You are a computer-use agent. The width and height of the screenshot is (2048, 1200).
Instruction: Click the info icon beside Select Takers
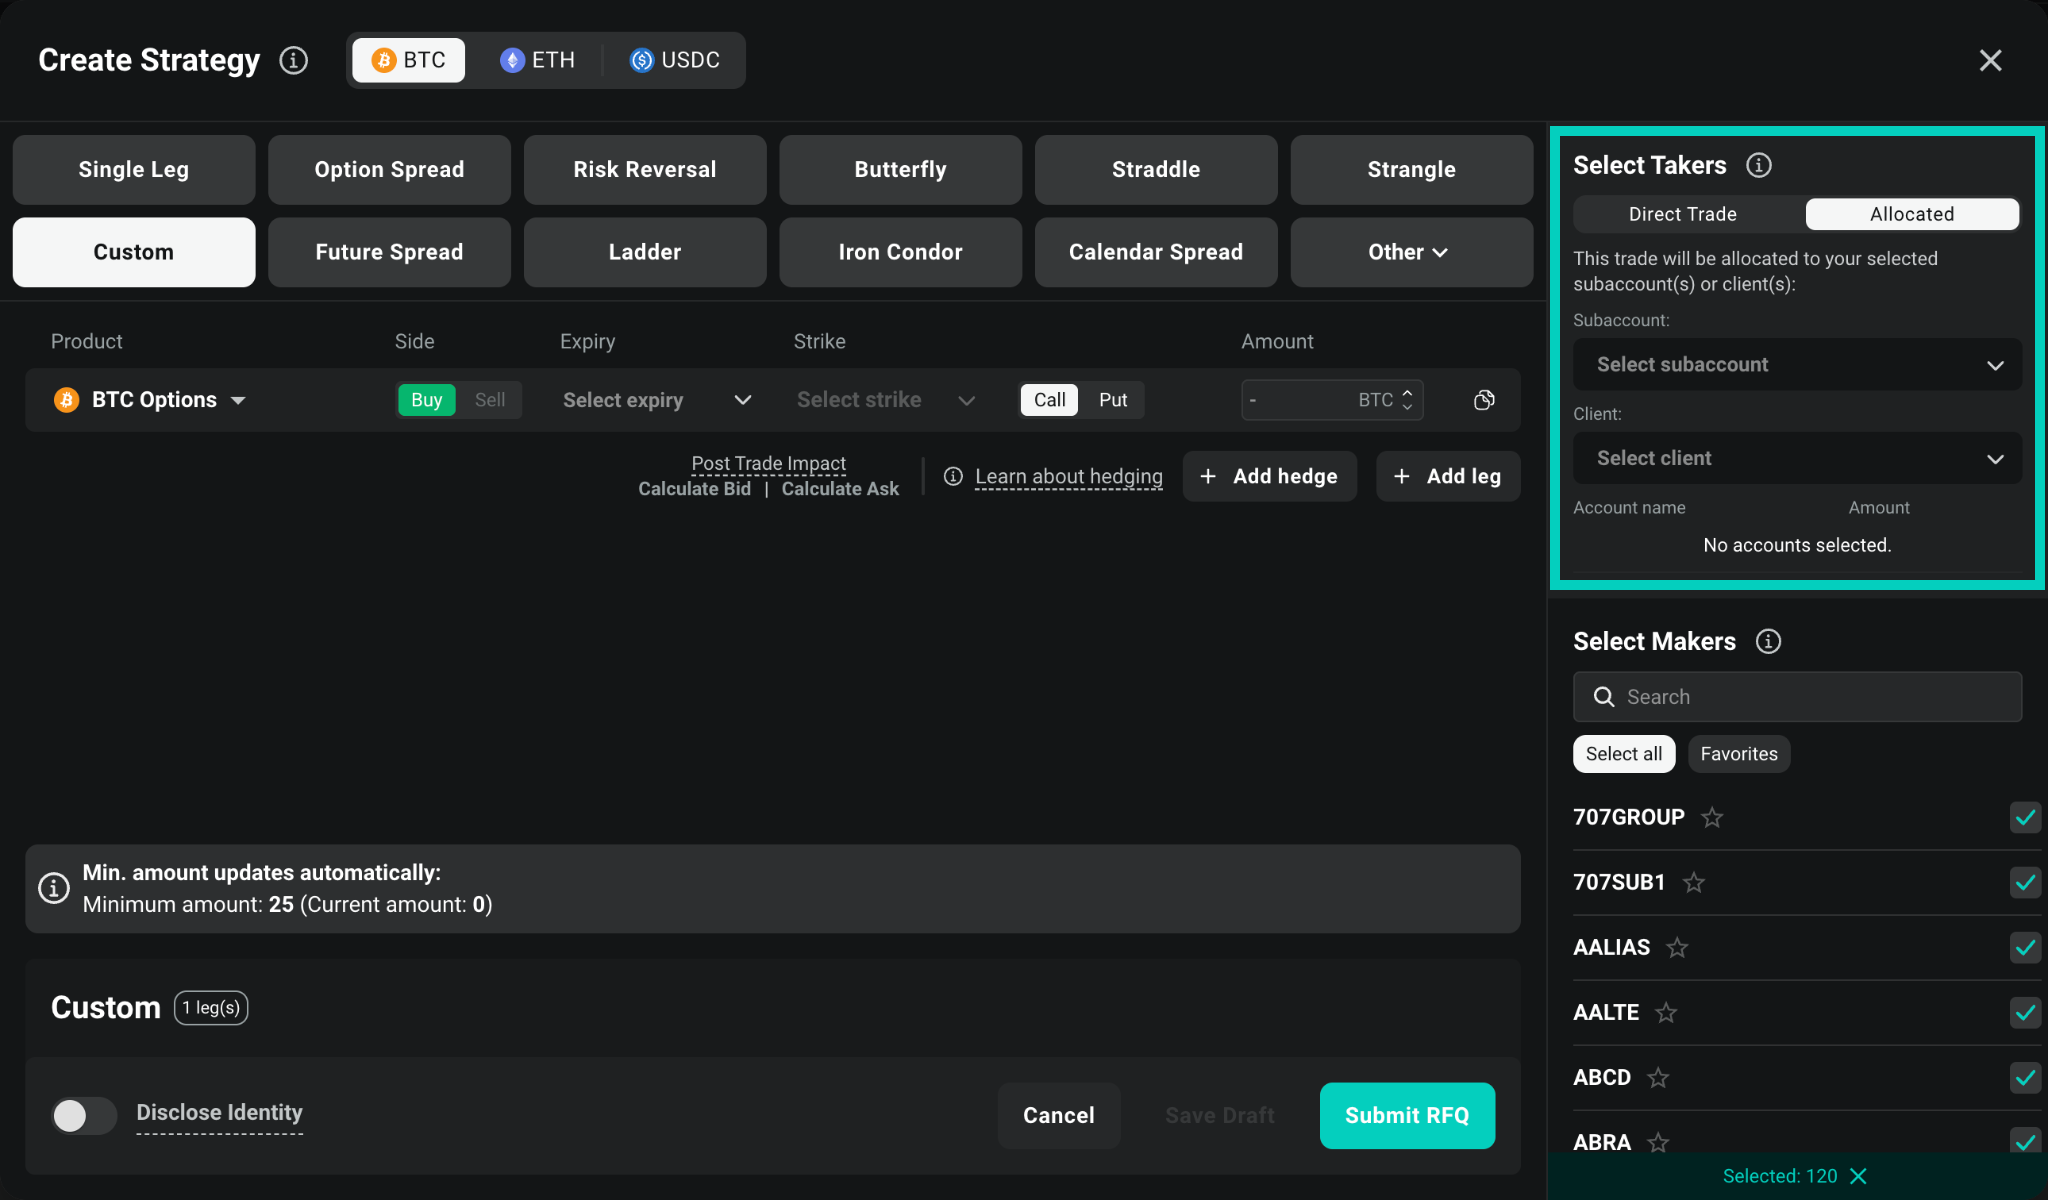pos(1759,165)
